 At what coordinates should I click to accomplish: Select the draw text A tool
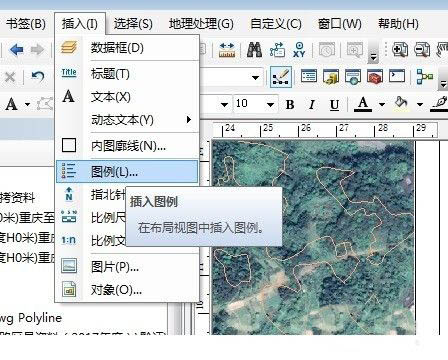click(x=11, y=104)
